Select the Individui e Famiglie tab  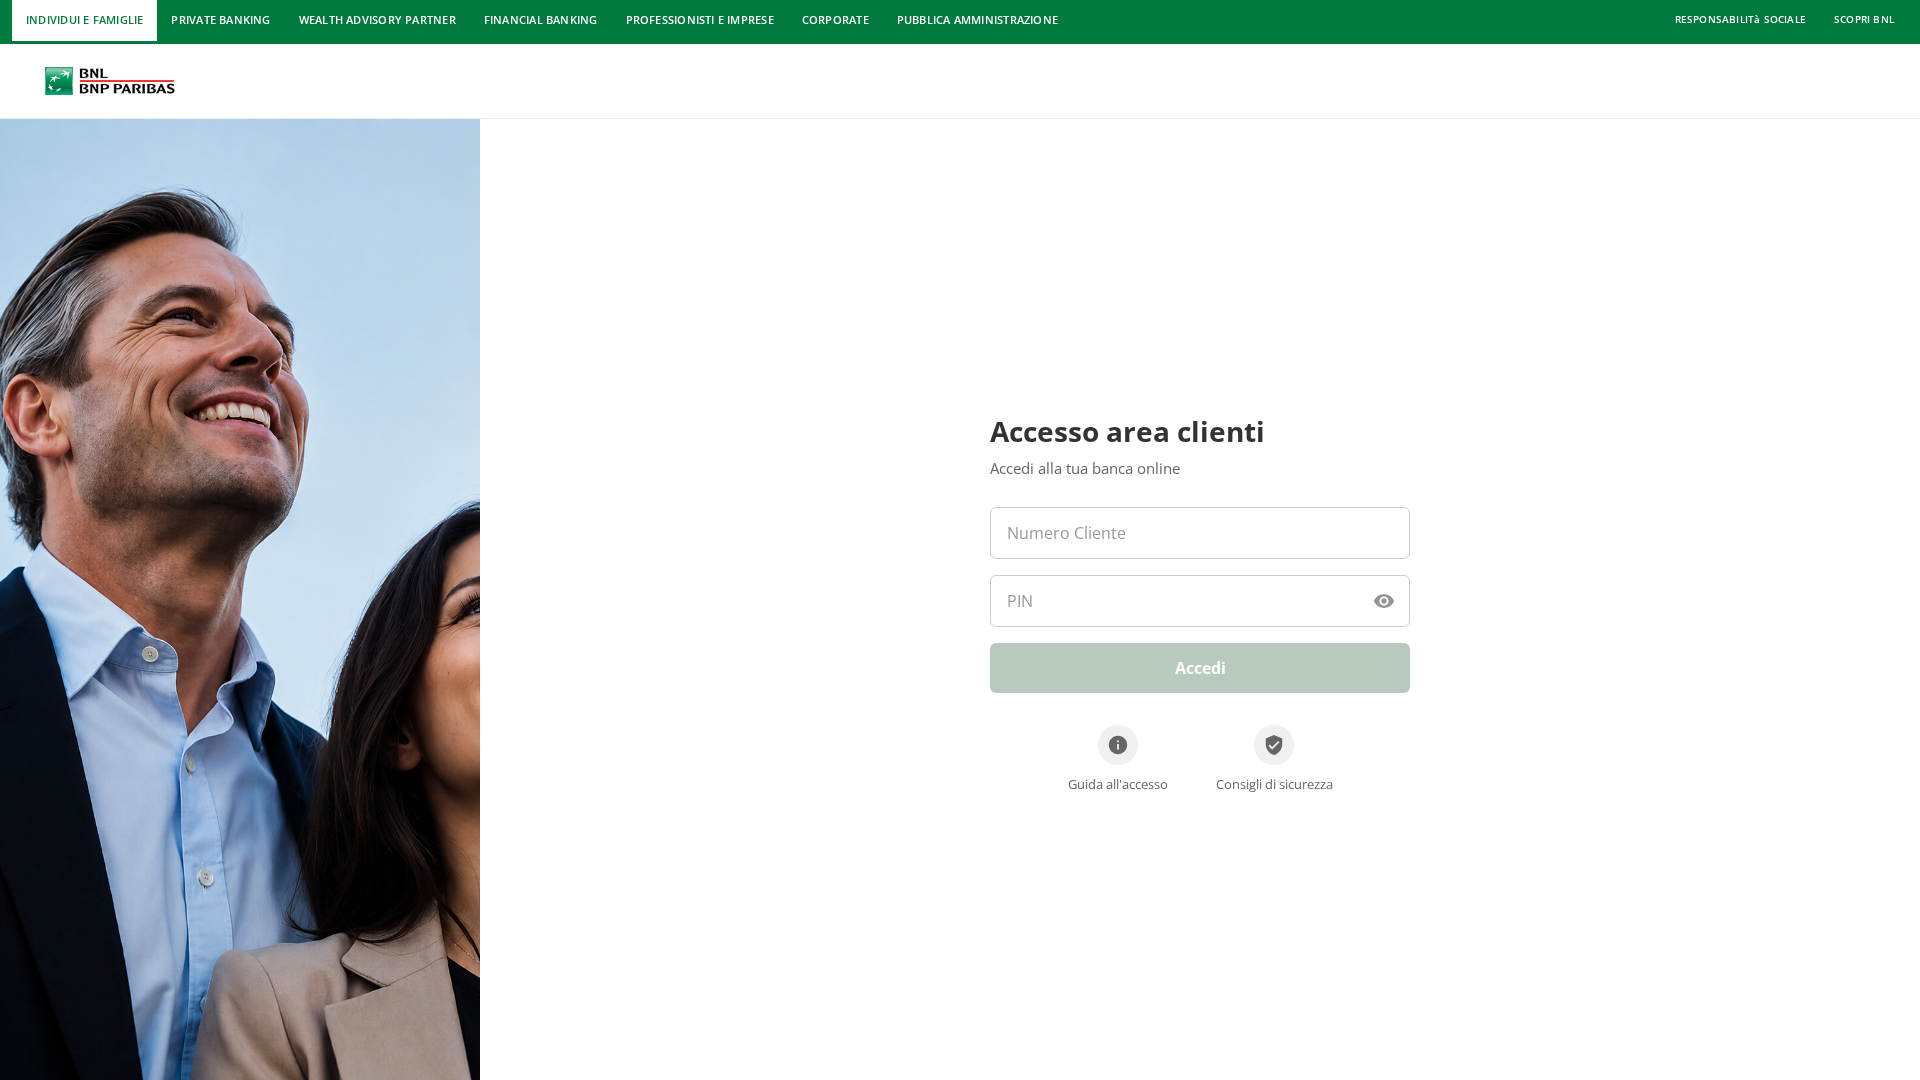pos(84,20)
